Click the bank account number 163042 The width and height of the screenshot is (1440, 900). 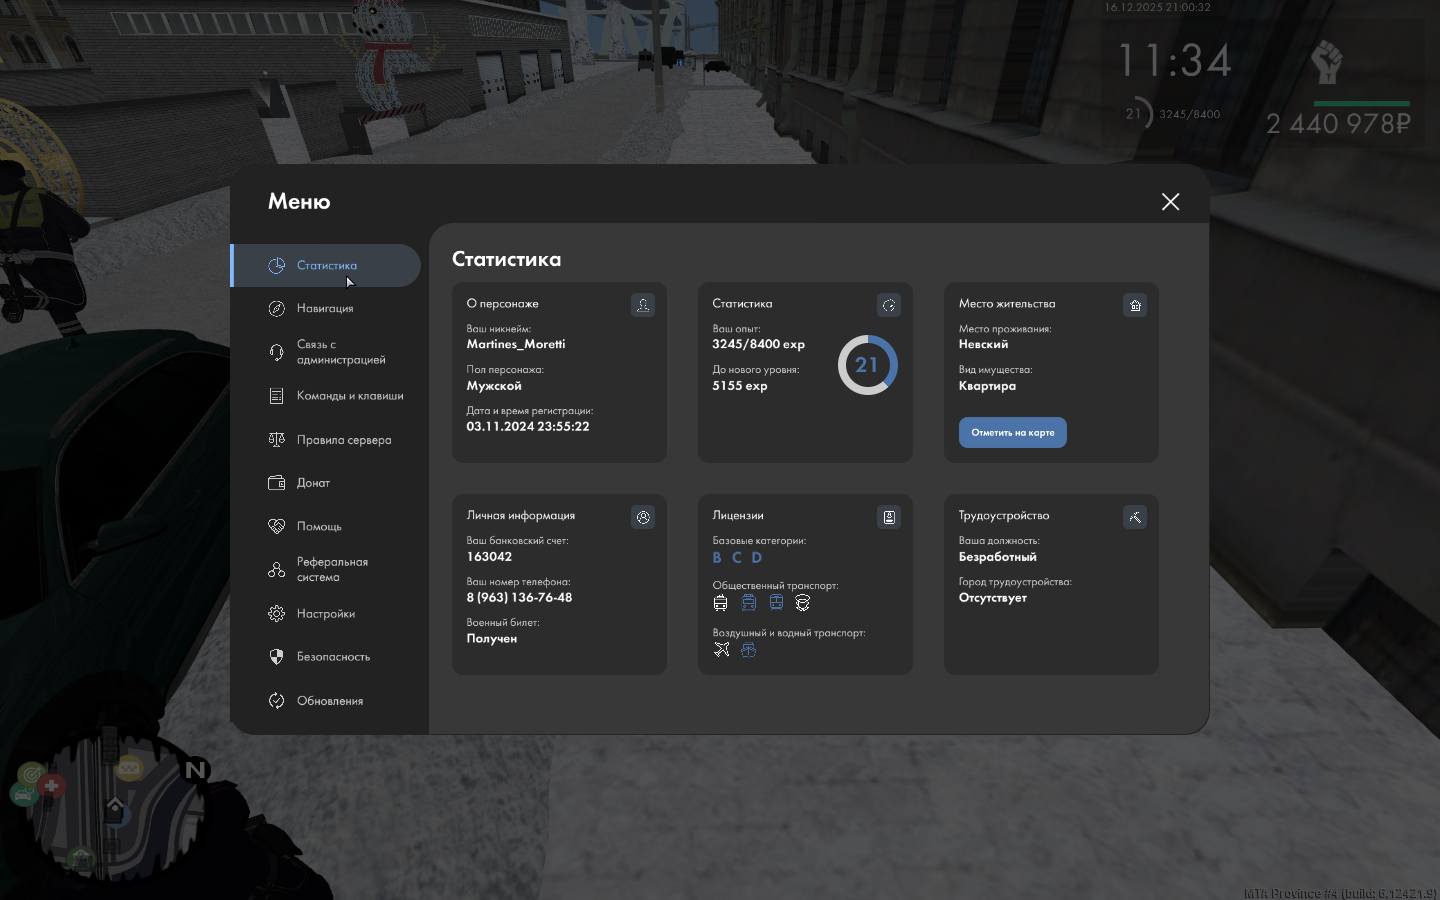(x=489, y=557)
